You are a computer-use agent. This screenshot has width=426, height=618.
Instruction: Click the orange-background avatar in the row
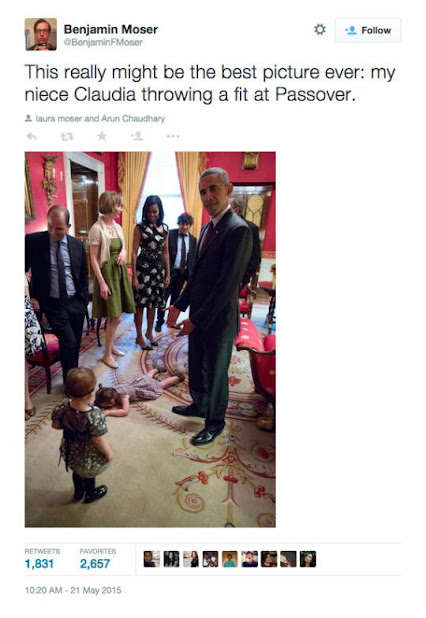(x=230, y=559)
